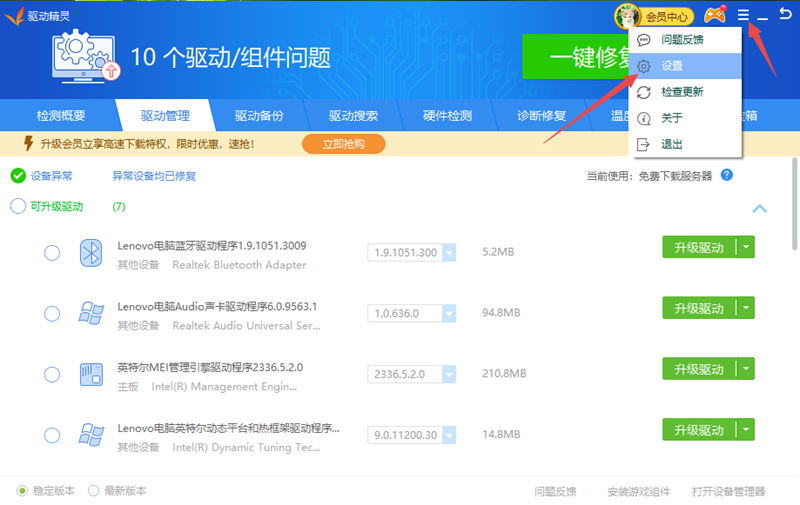
Task: Click the Intel MEI motherboard chip icon
Action: (x=91, y=374)
